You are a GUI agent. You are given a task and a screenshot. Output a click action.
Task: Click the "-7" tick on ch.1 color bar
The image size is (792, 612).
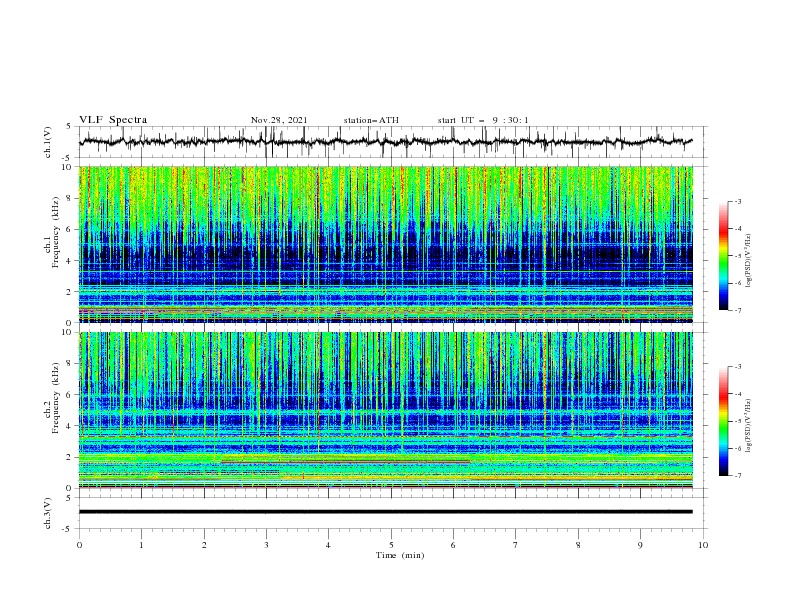(x=737, y=310)
